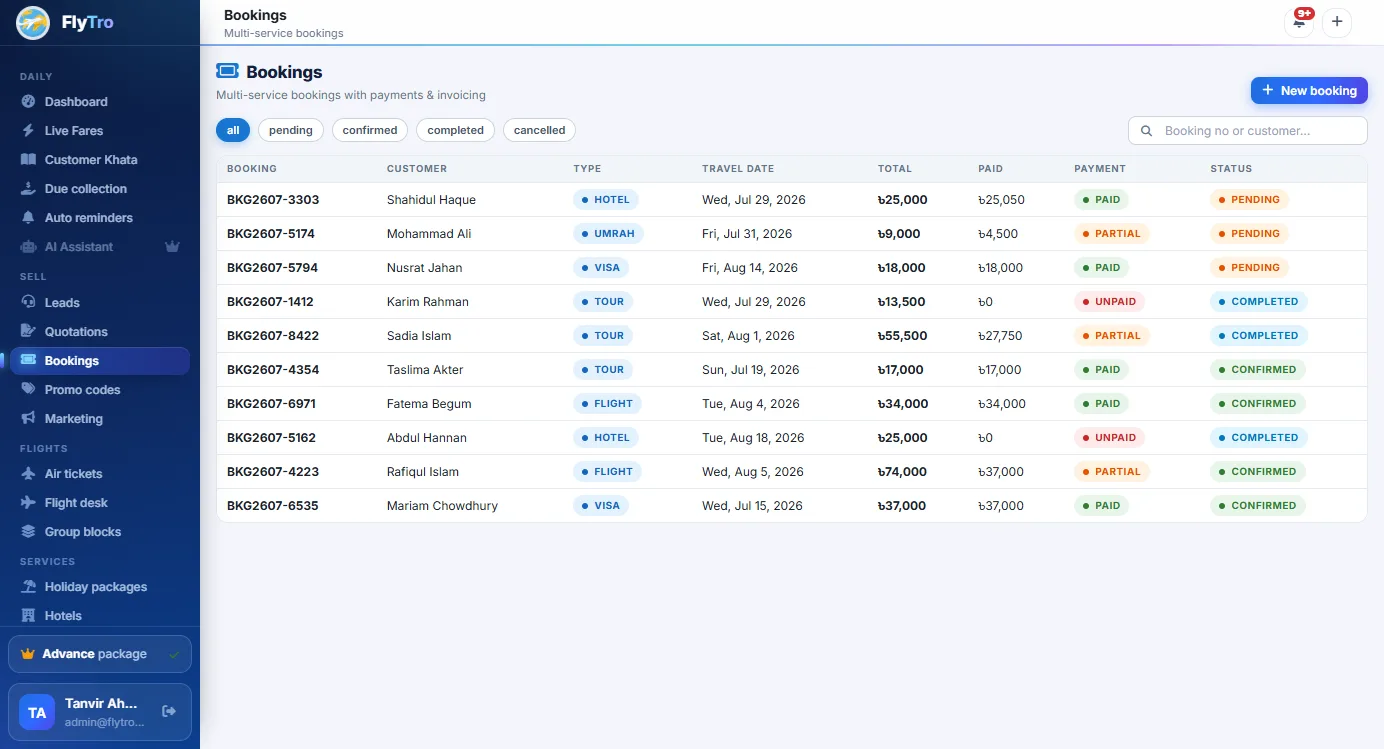Click travel date Sat, Aug 1, 2026
This screenshot has width=1384, height=749.
click(748, 336)
